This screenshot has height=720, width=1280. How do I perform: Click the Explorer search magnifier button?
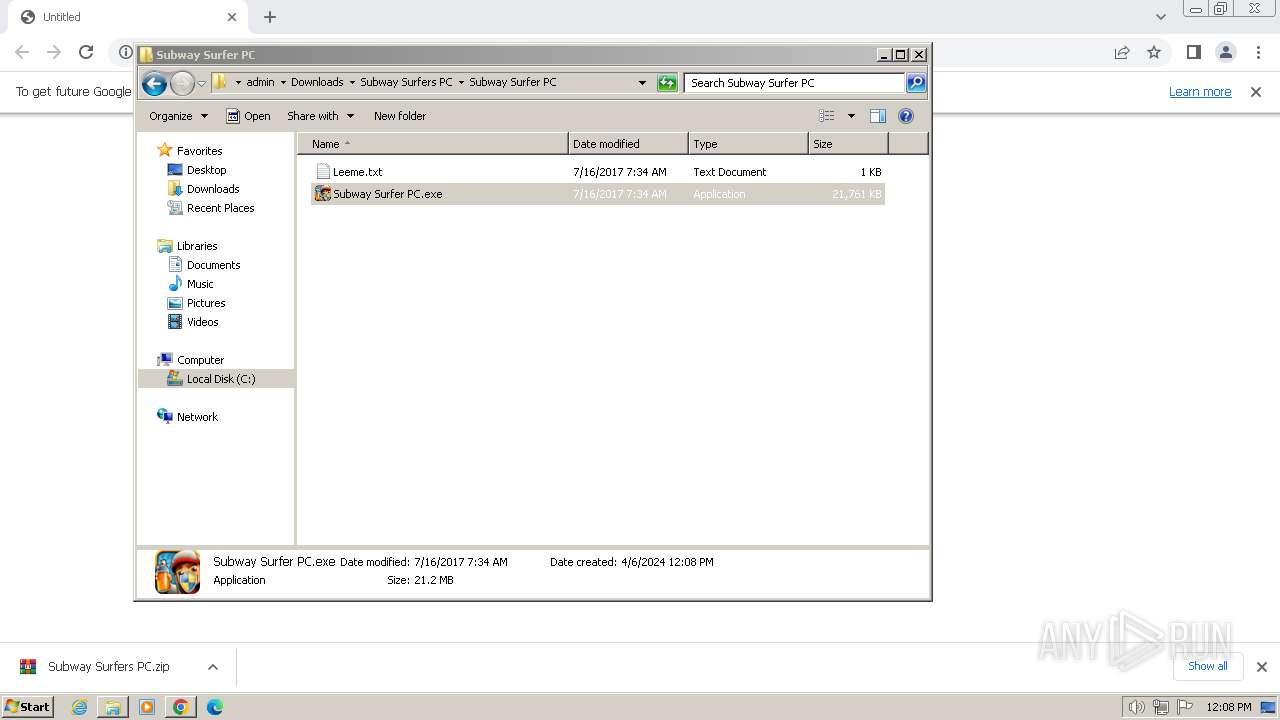[916, 83]
